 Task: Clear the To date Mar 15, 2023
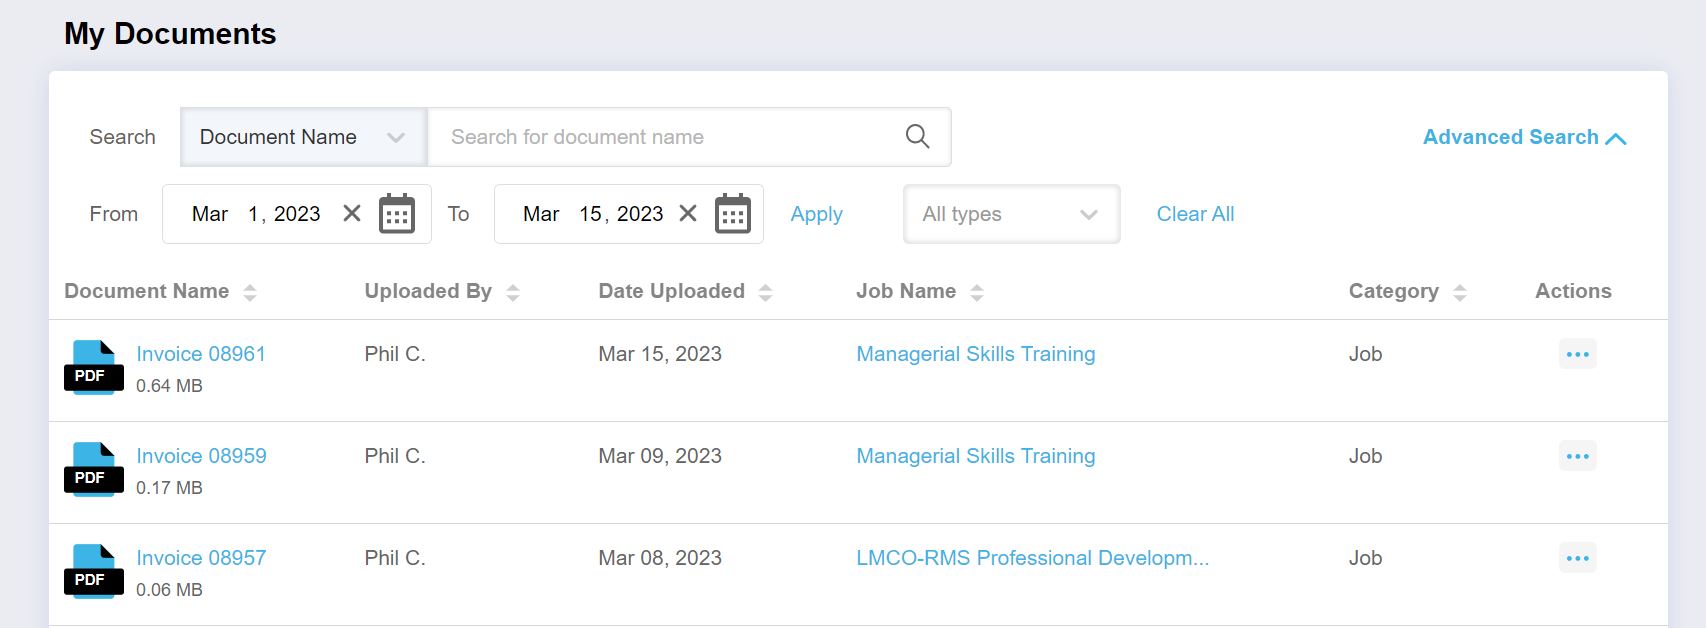click(x=688, y=214)
